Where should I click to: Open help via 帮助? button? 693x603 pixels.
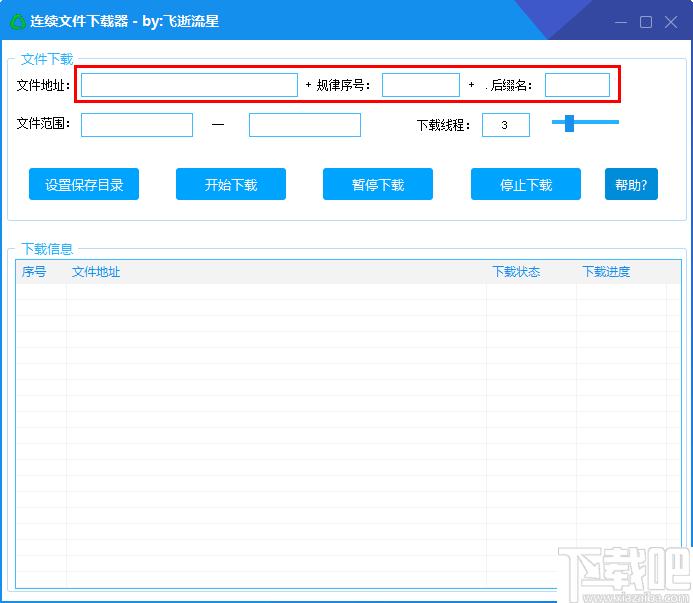pos(631,184)
